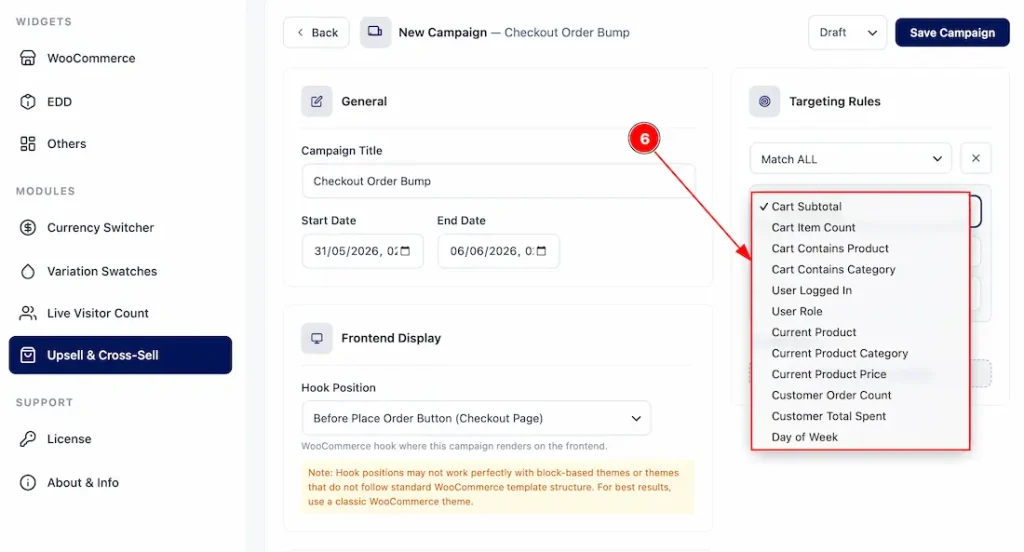Click the 'General' section heading

click(x=364, y=101)
